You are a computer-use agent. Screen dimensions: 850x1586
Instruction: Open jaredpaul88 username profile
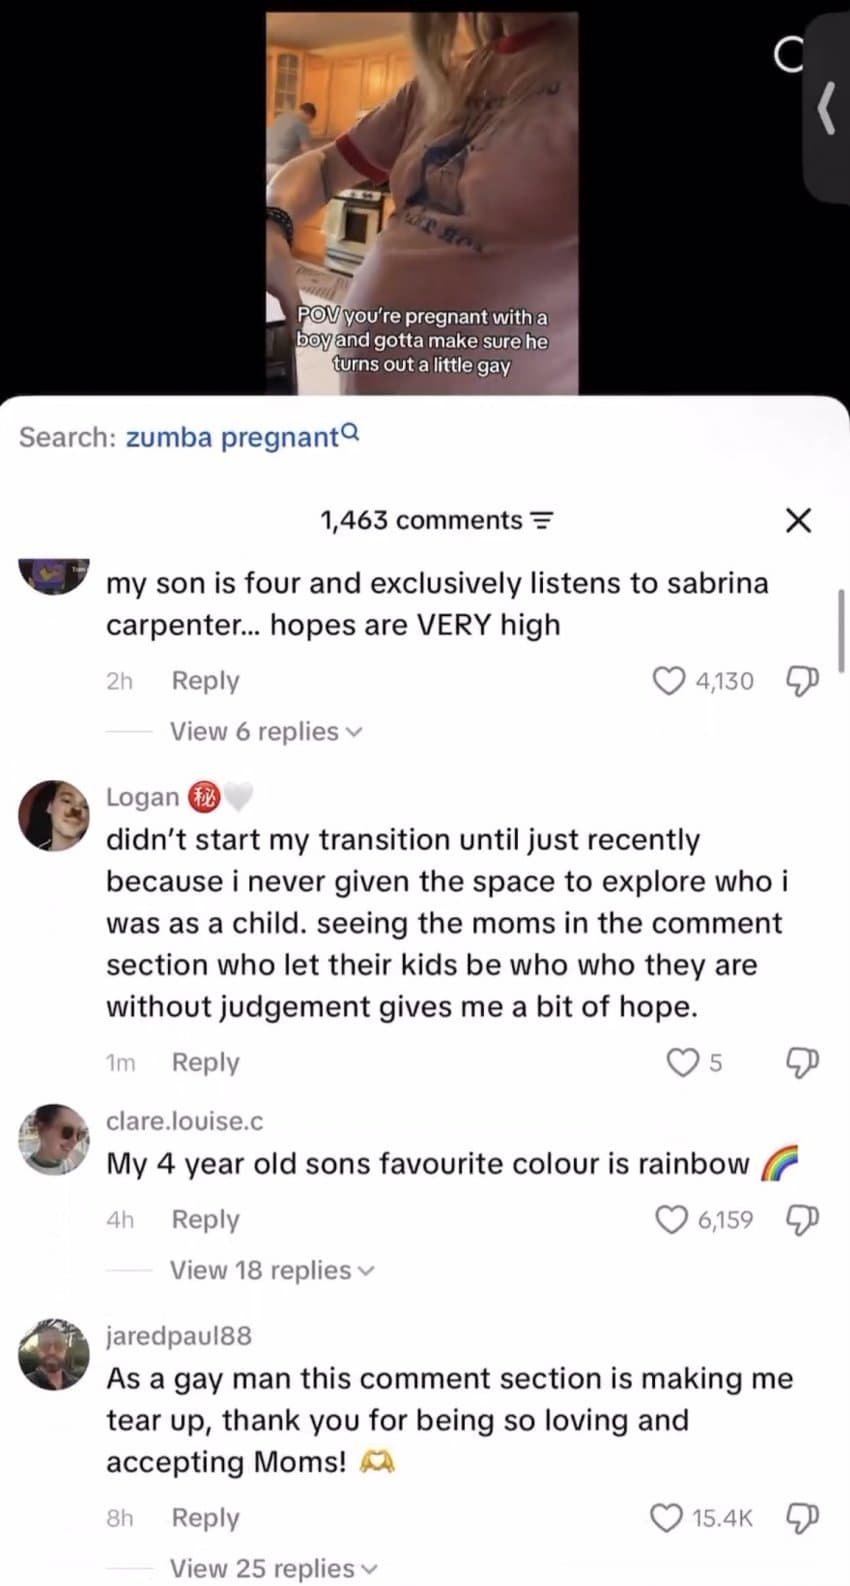click(x=179, y=1335)
